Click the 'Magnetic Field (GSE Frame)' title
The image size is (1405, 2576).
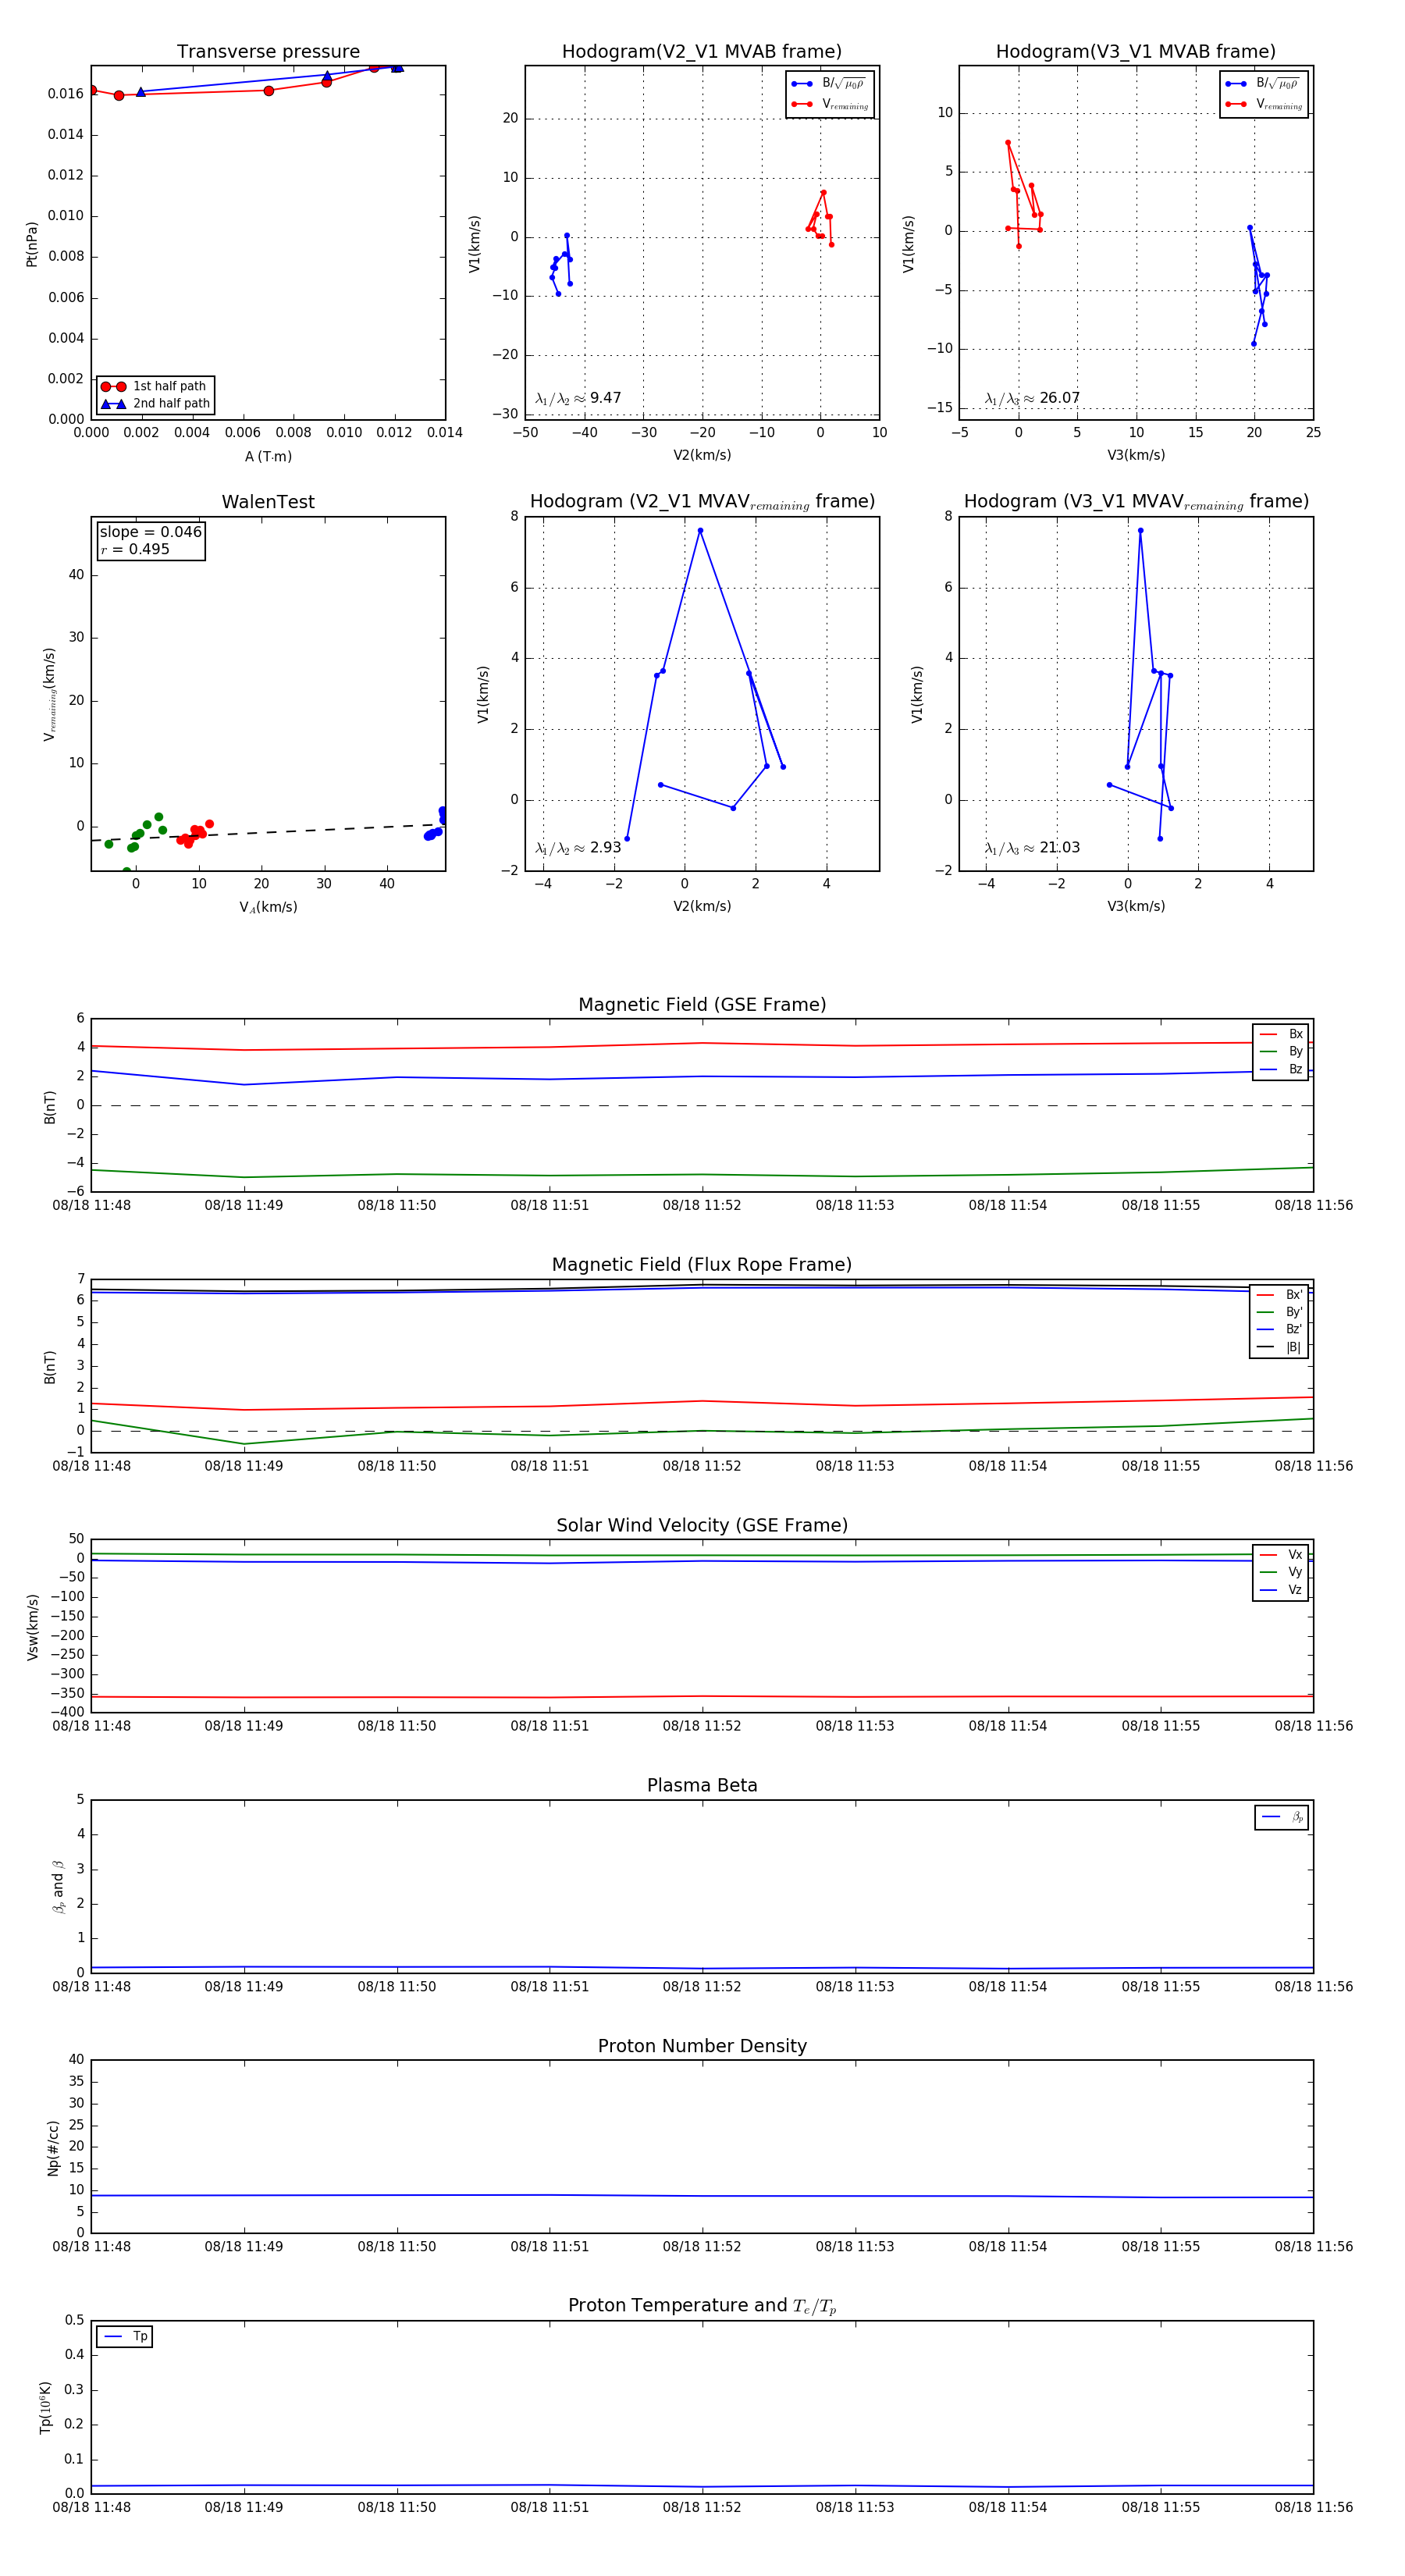pos(702,1005)
